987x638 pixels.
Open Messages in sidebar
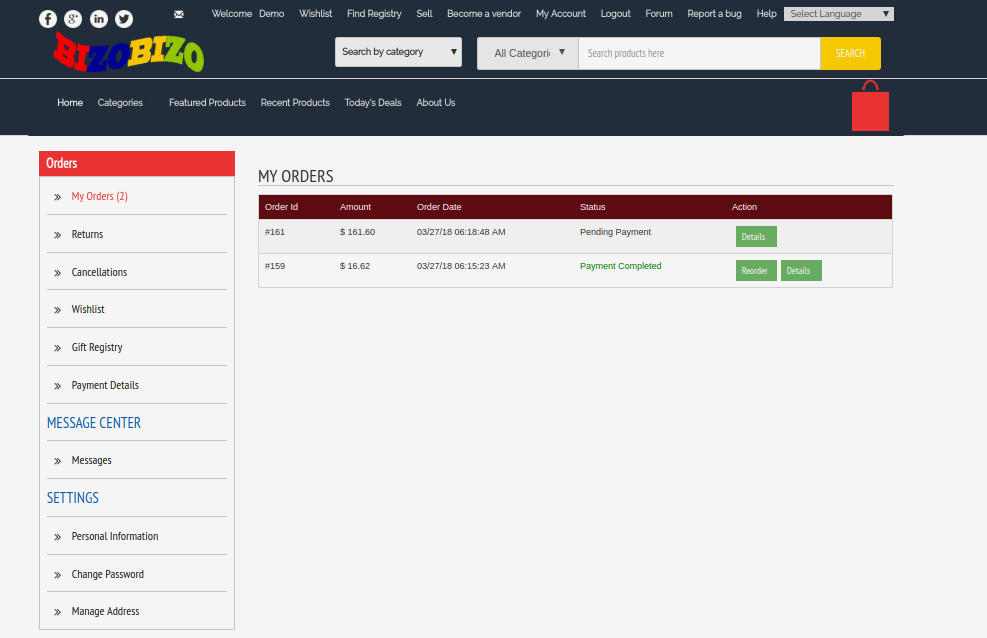point(91,460)
